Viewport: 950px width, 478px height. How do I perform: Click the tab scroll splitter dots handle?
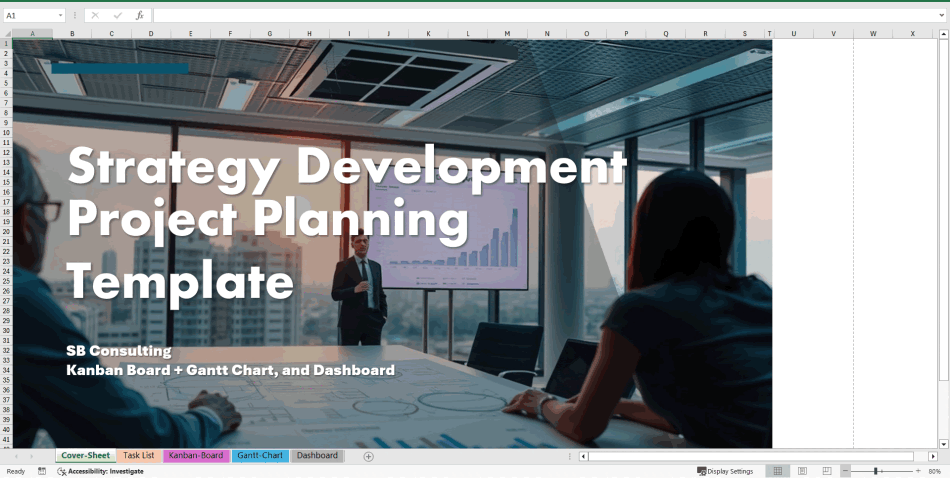click(x=569, y=456)
